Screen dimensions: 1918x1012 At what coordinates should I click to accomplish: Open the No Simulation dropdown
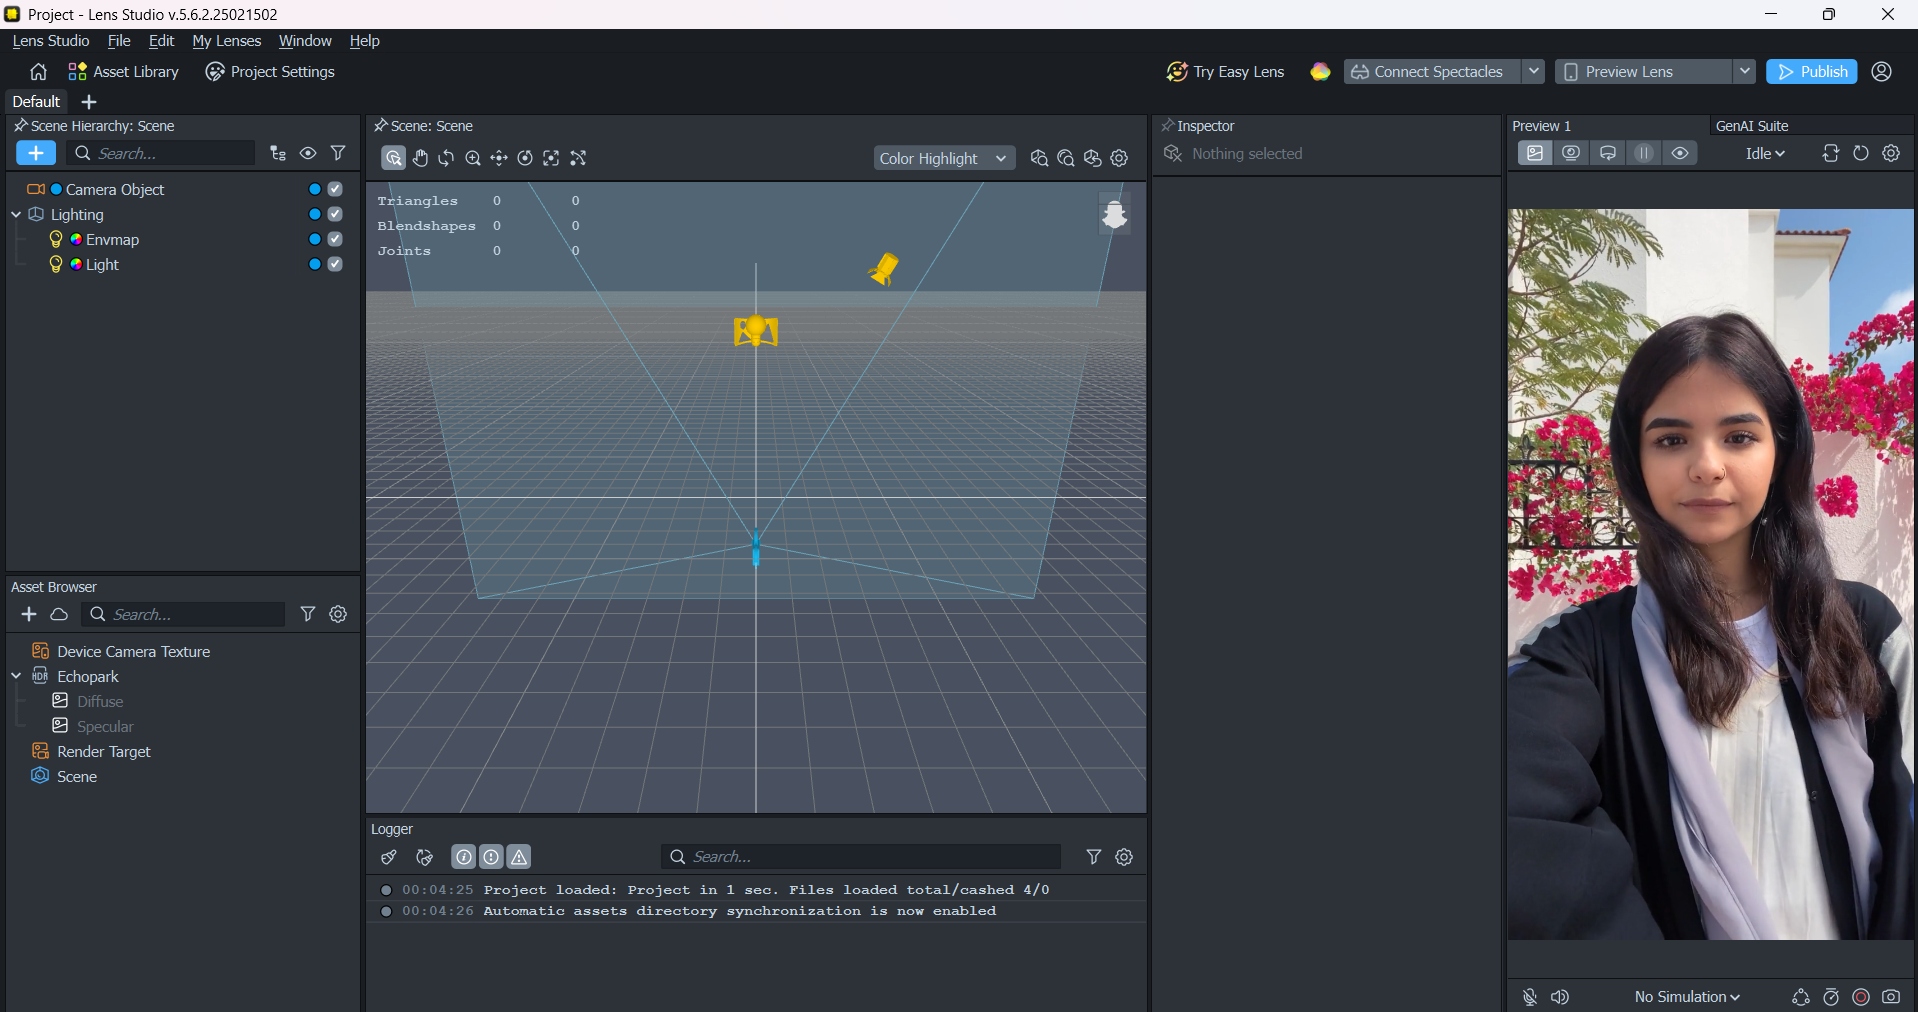point(1687,997)
